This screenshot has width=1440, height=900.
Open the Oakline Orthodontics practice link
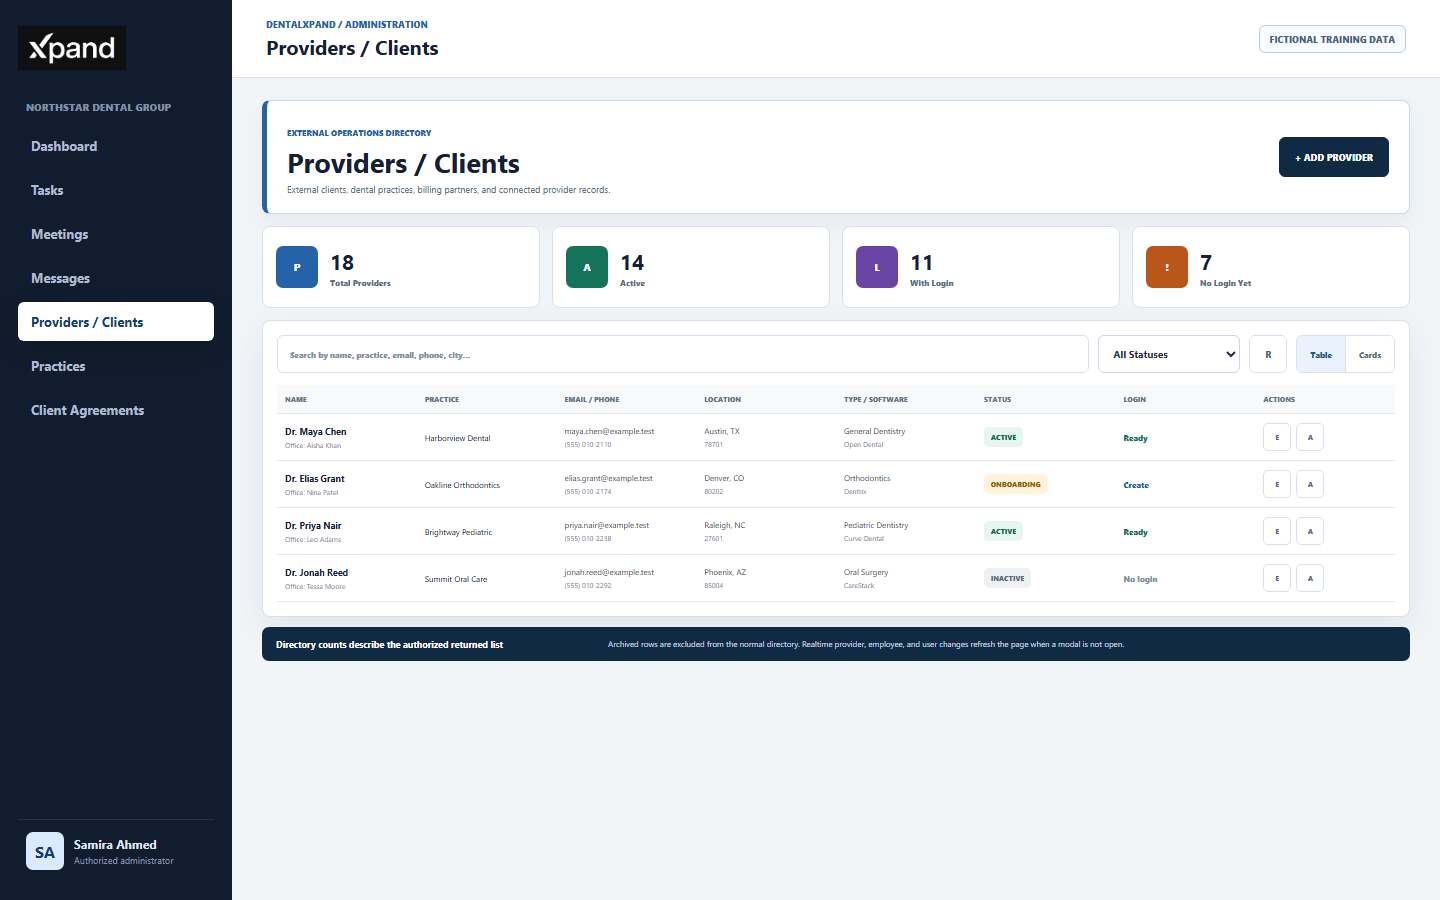(x=462, y=485)
